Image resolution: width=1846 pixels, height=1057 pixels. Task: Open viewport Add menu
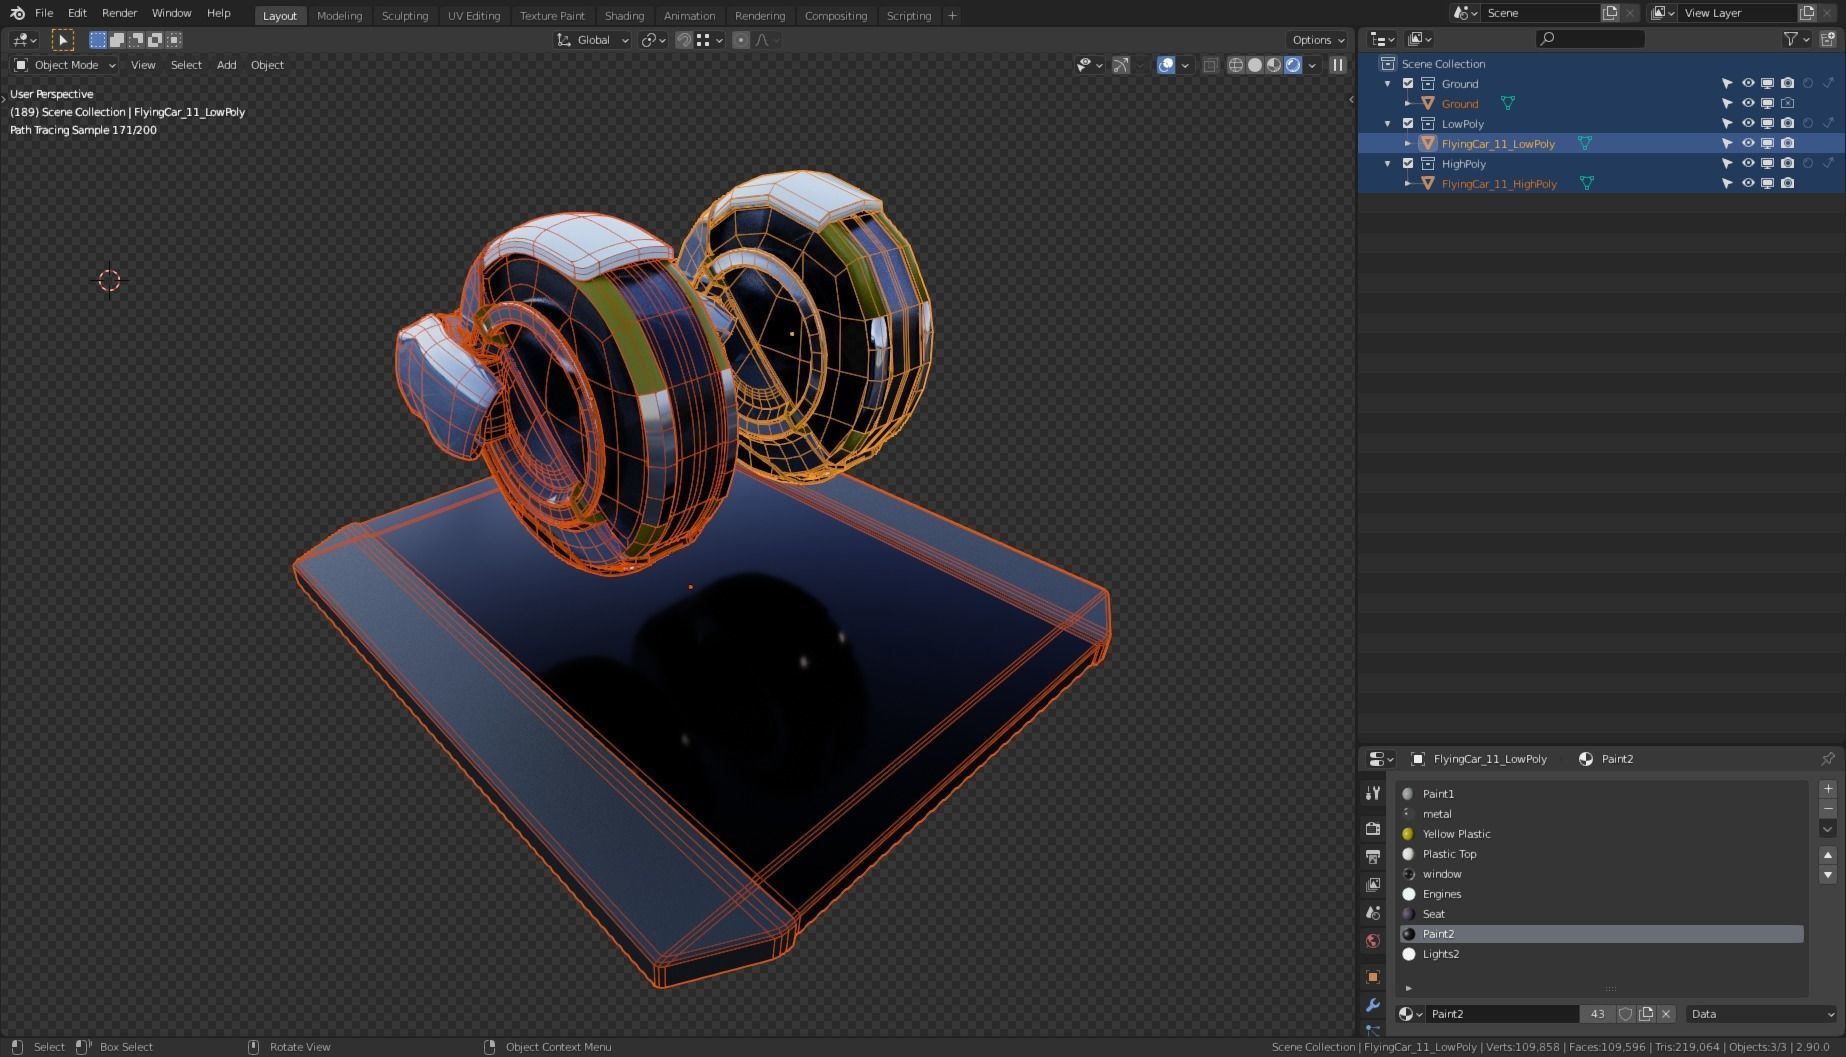pyautogui.click(x=227, y=65)
